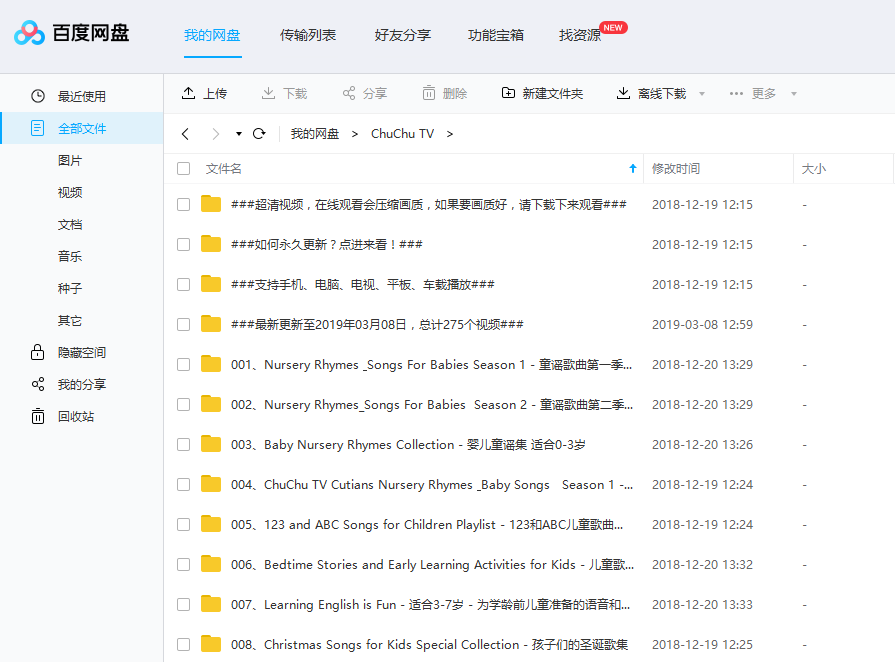Select checkbox for 004 ChuChu TV Cutians
The width and height of the screenshot is (895, 662).
pos(183,484)
